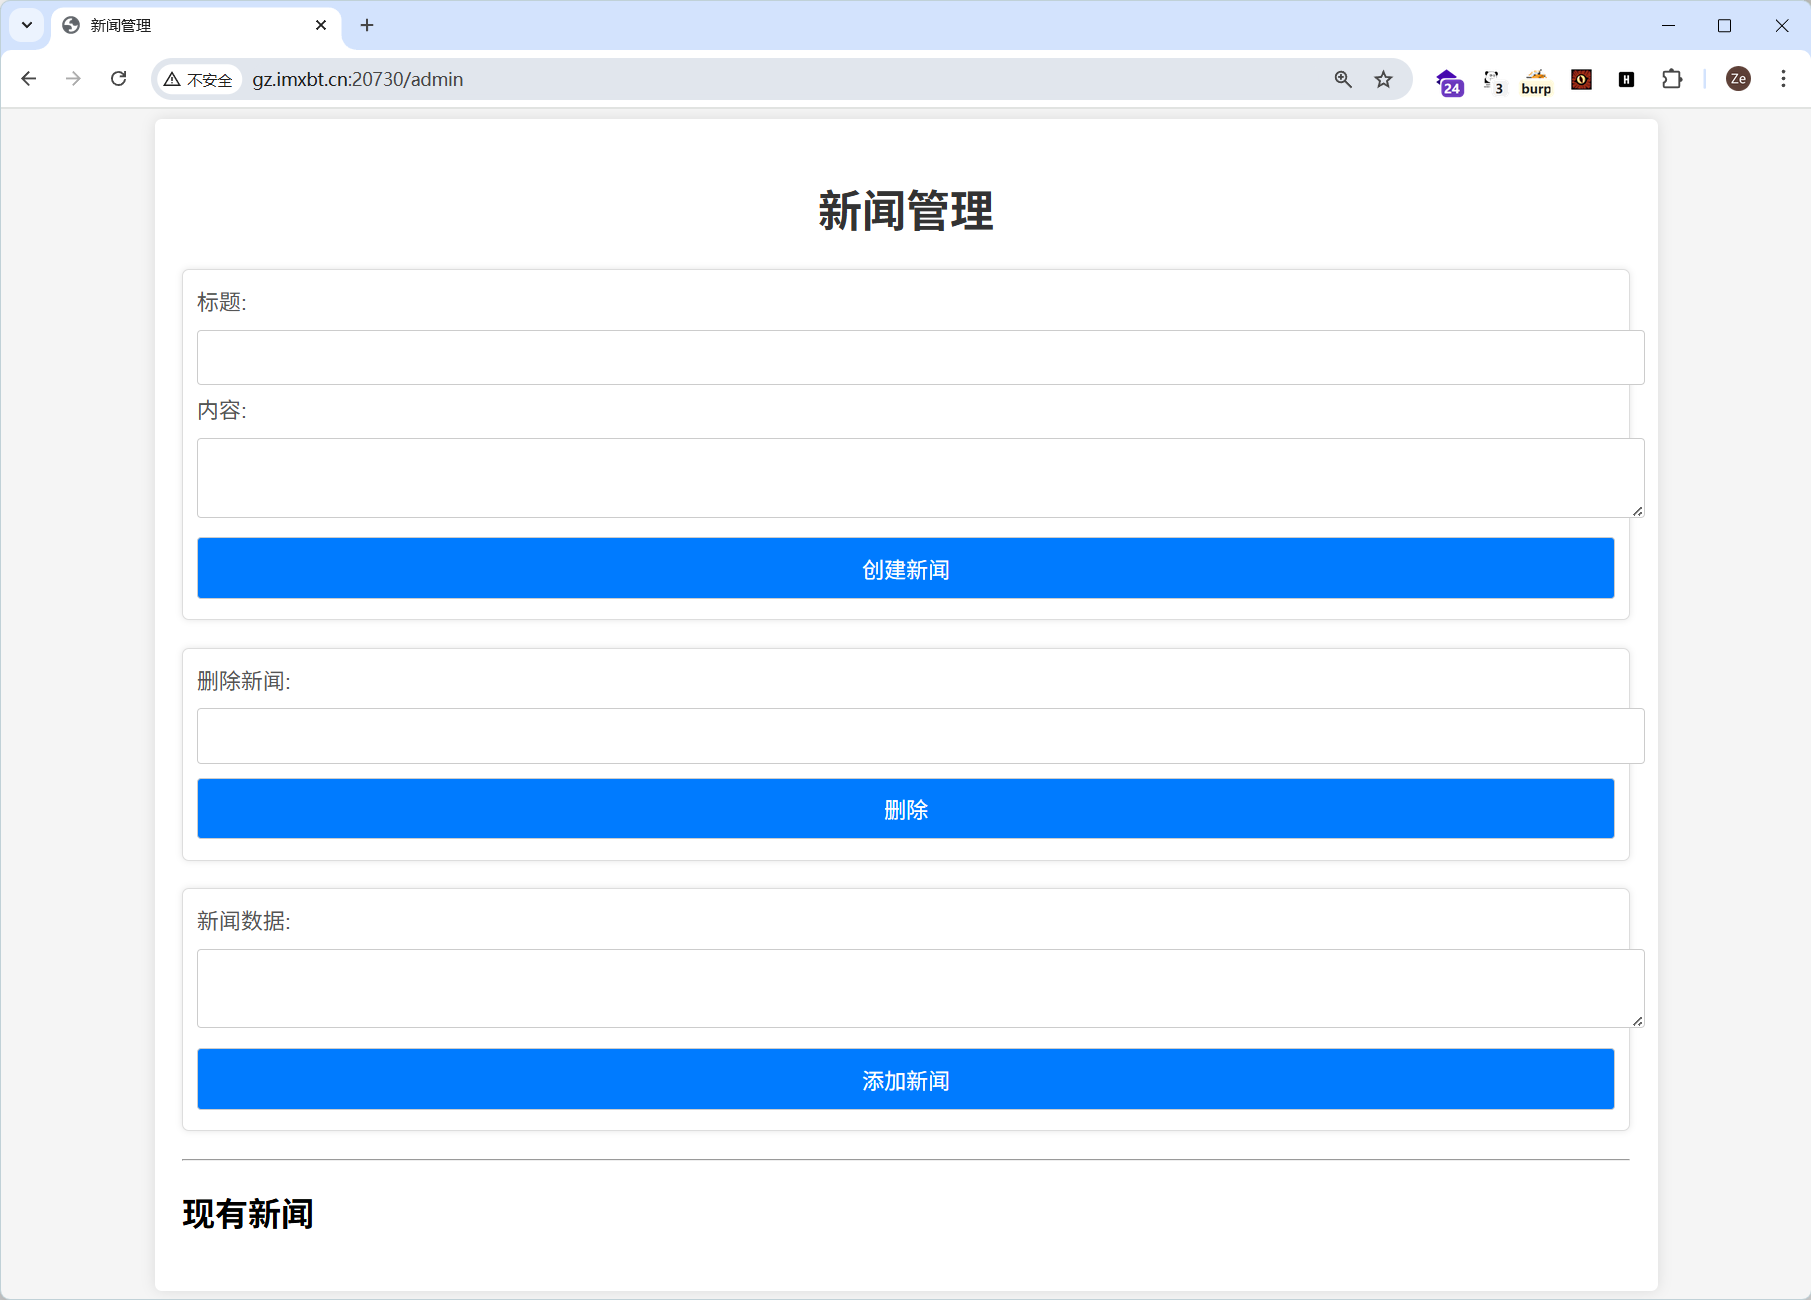Click inside the 内容 text area
The image size is (1811, 1300).
click(x=919, y=477)
